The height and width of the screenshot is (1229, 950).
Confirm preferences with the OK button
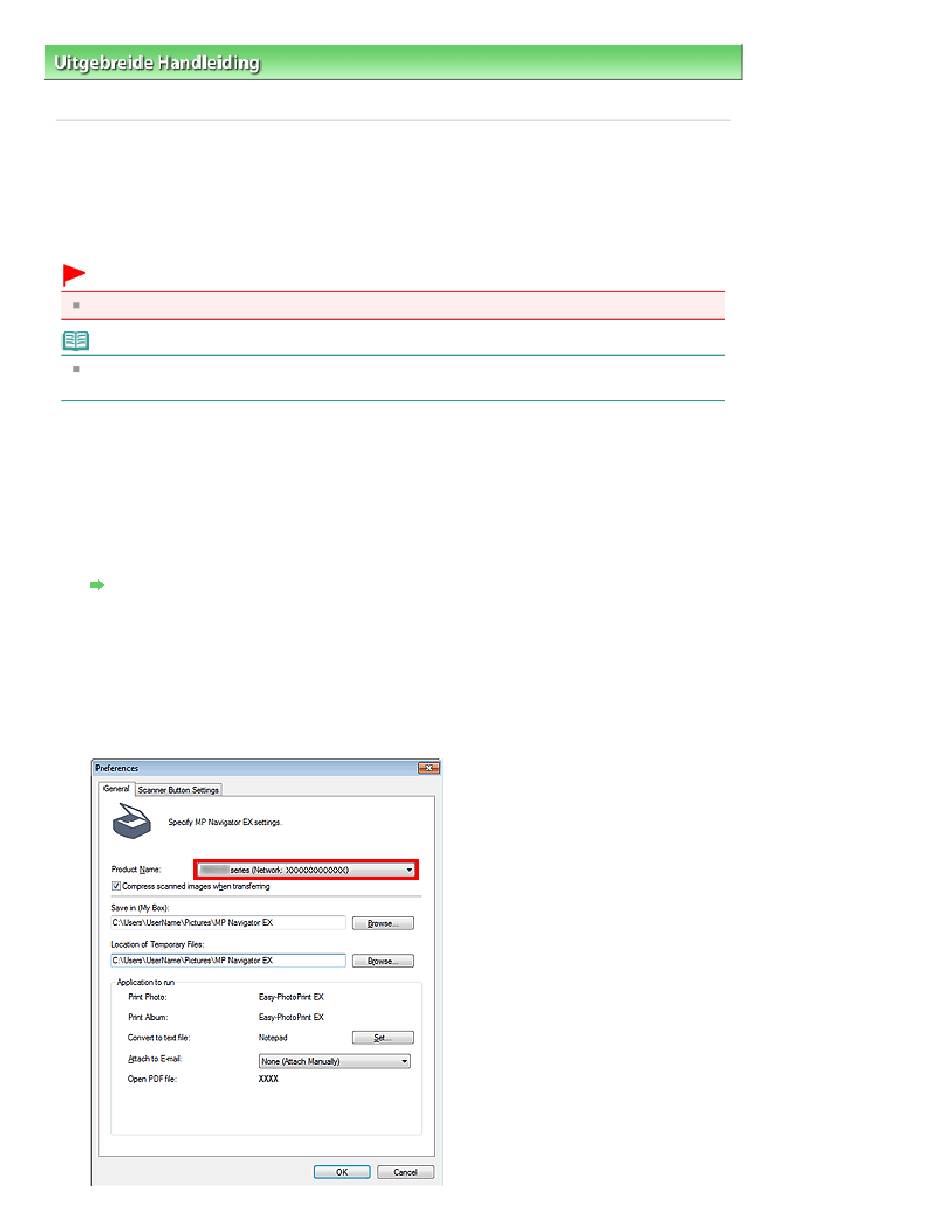[x=342, y=1172]
